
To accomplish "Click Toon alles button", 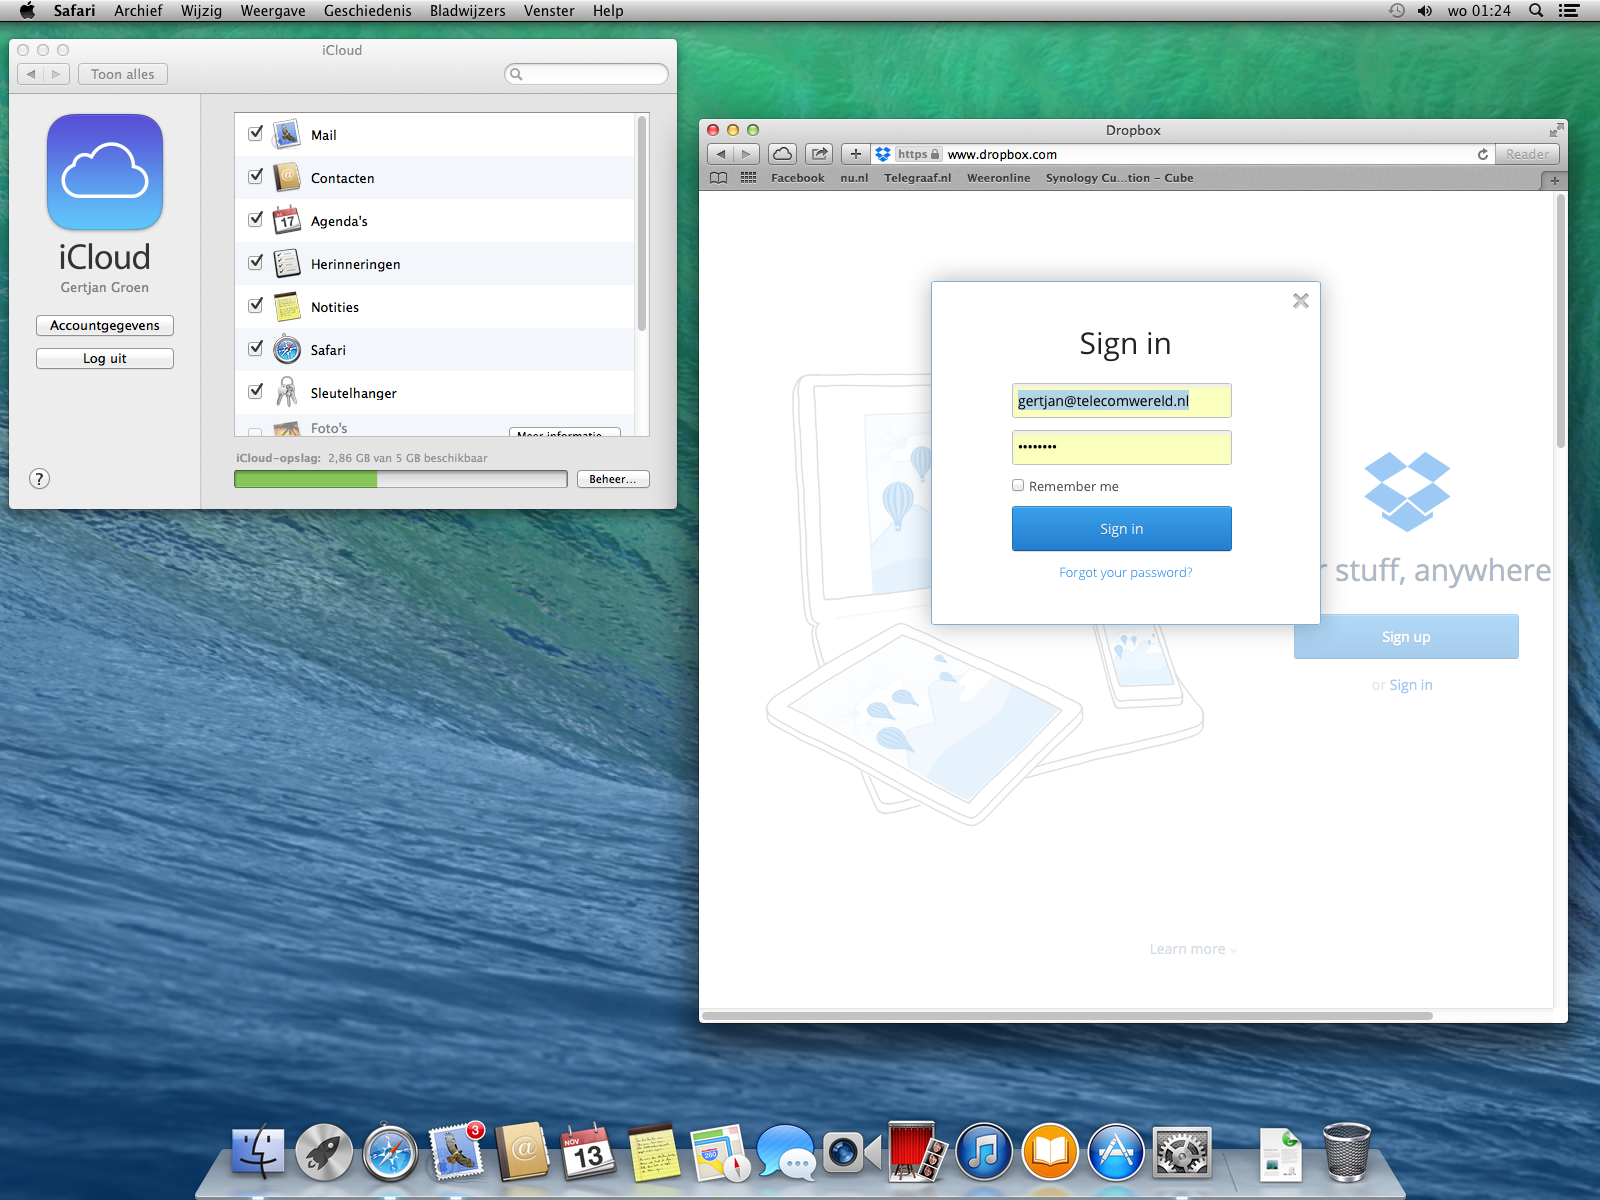I will click(123, 74).
